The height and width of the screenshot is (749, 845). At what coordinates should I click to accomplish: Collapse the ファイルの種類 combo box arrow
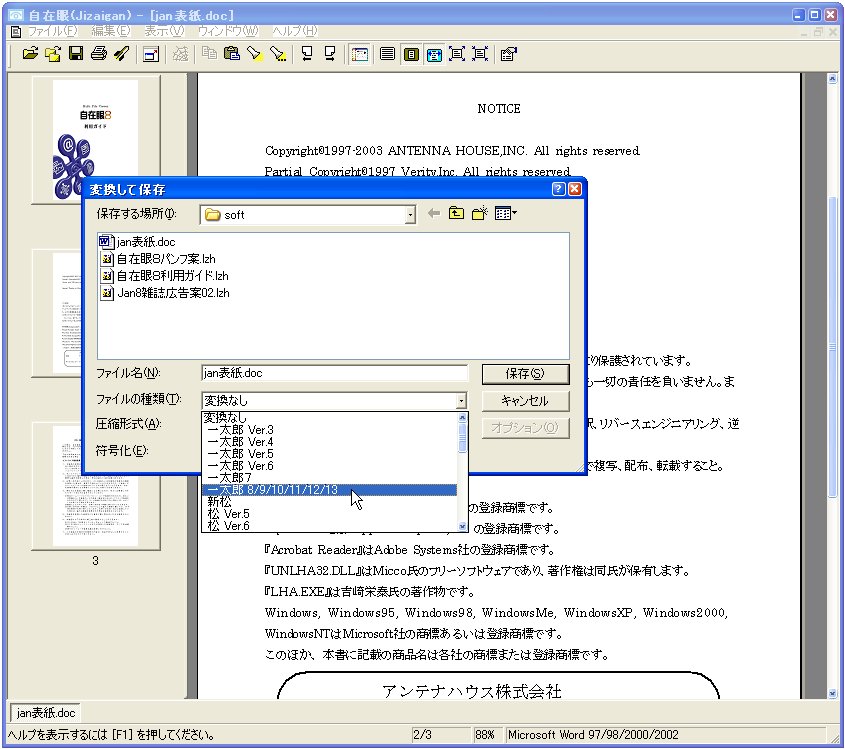461,400
